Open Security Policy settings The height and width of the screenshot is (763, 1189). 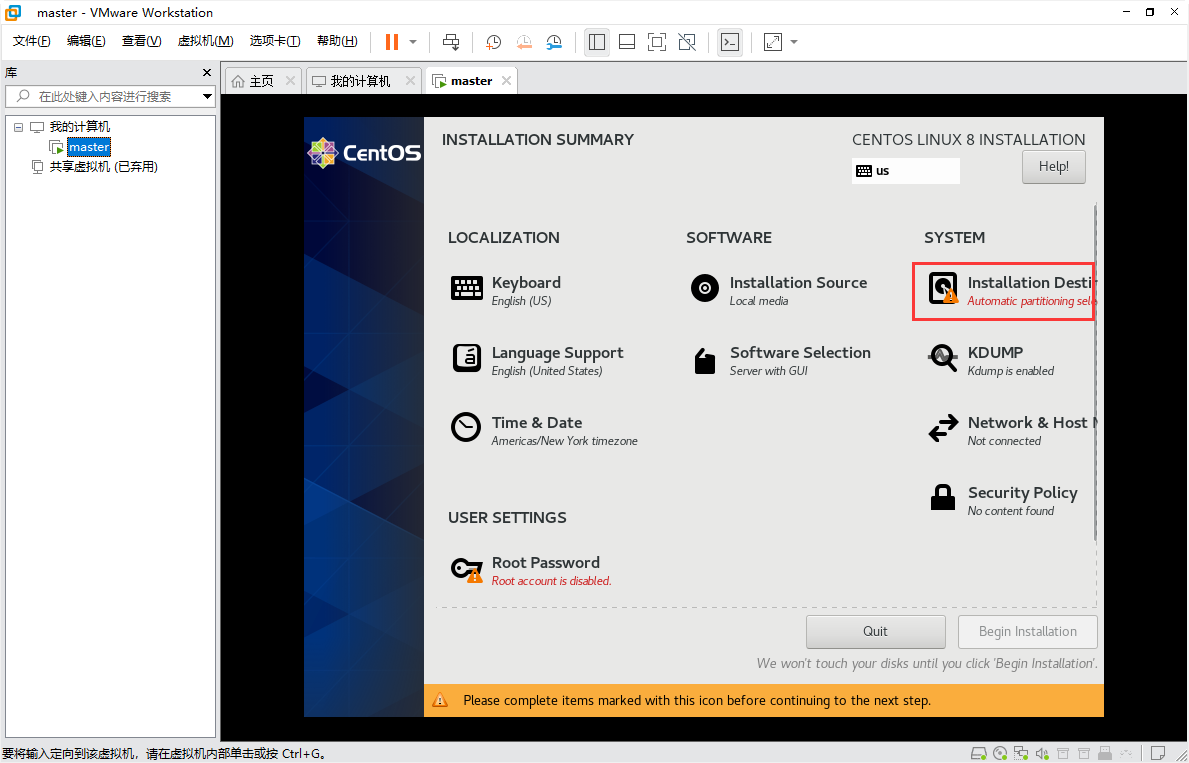pyautogui.click(x=1002, y=500)
